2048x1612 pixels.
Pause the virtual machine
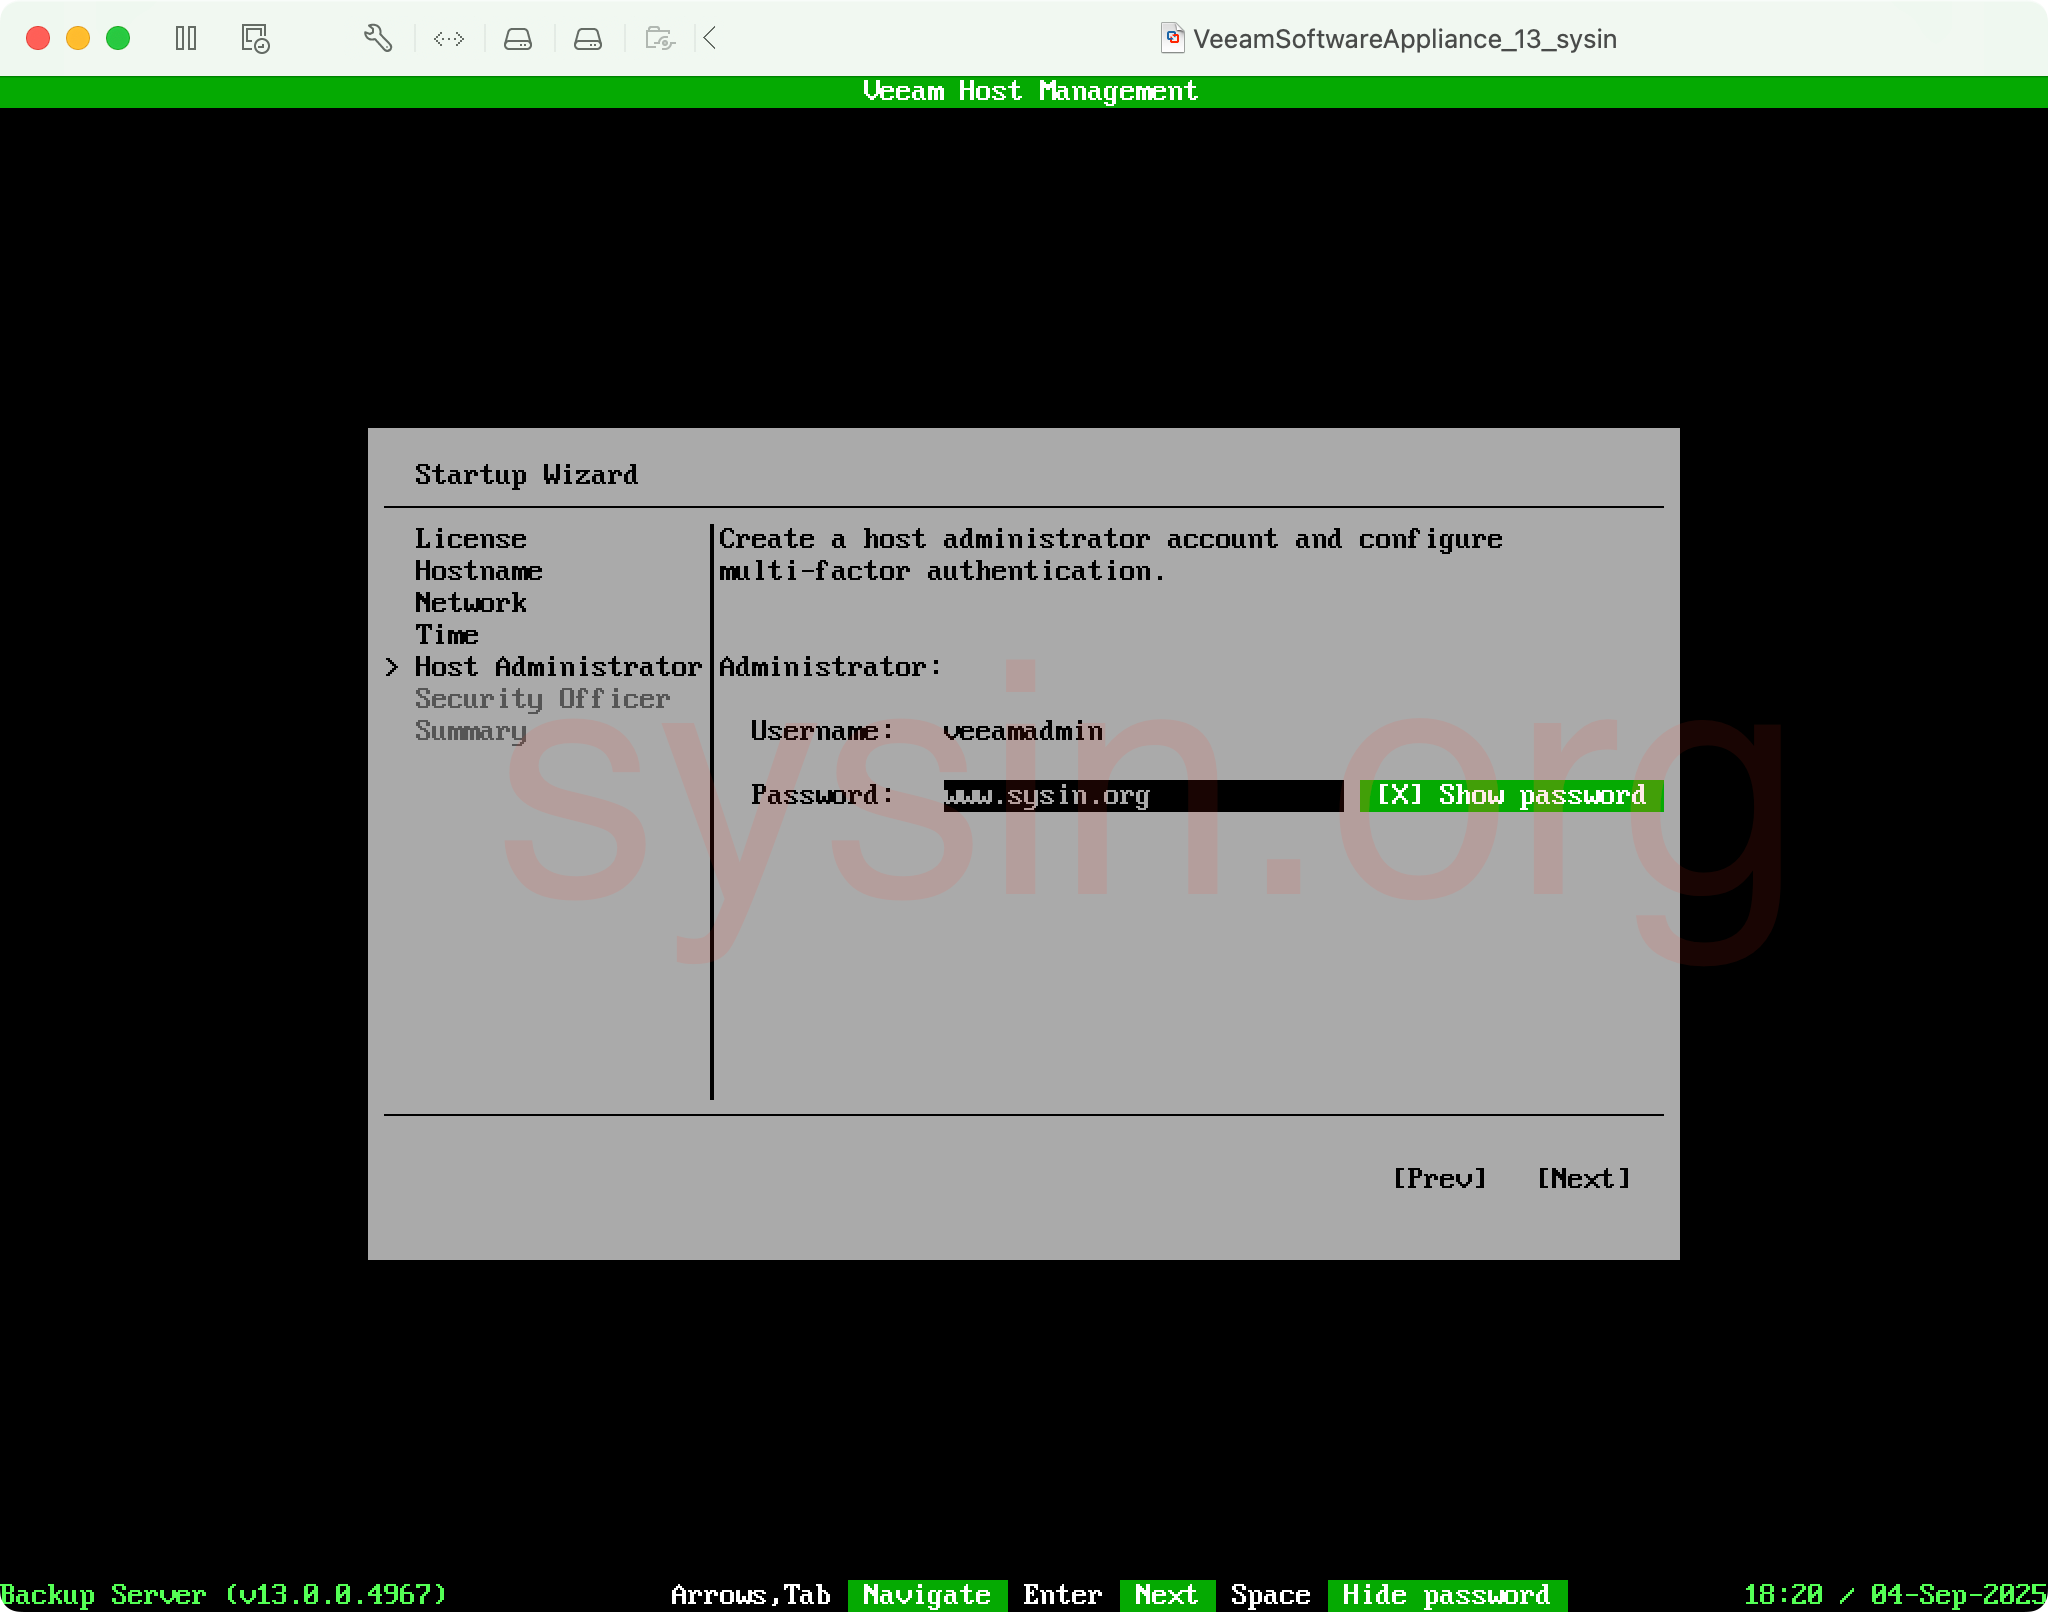pos(186,38)
